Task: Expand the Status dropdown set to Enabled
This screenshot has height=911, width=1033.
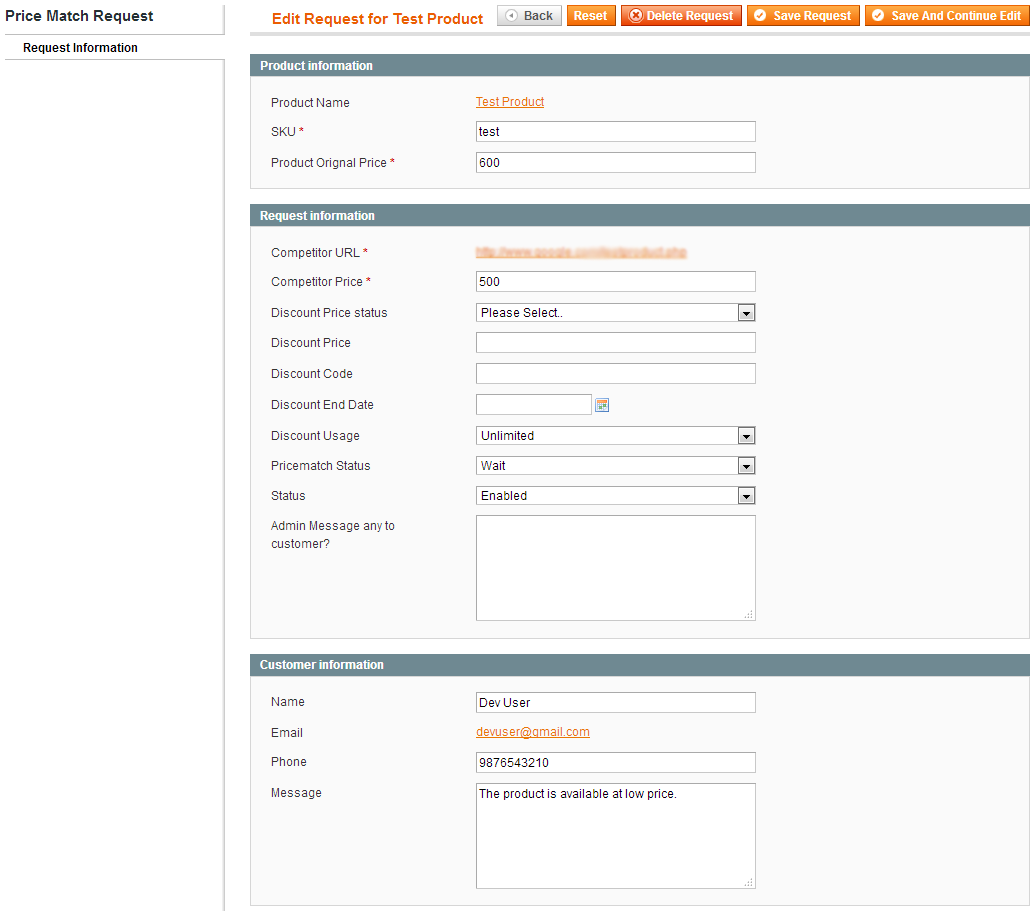Action: point(615,496)
